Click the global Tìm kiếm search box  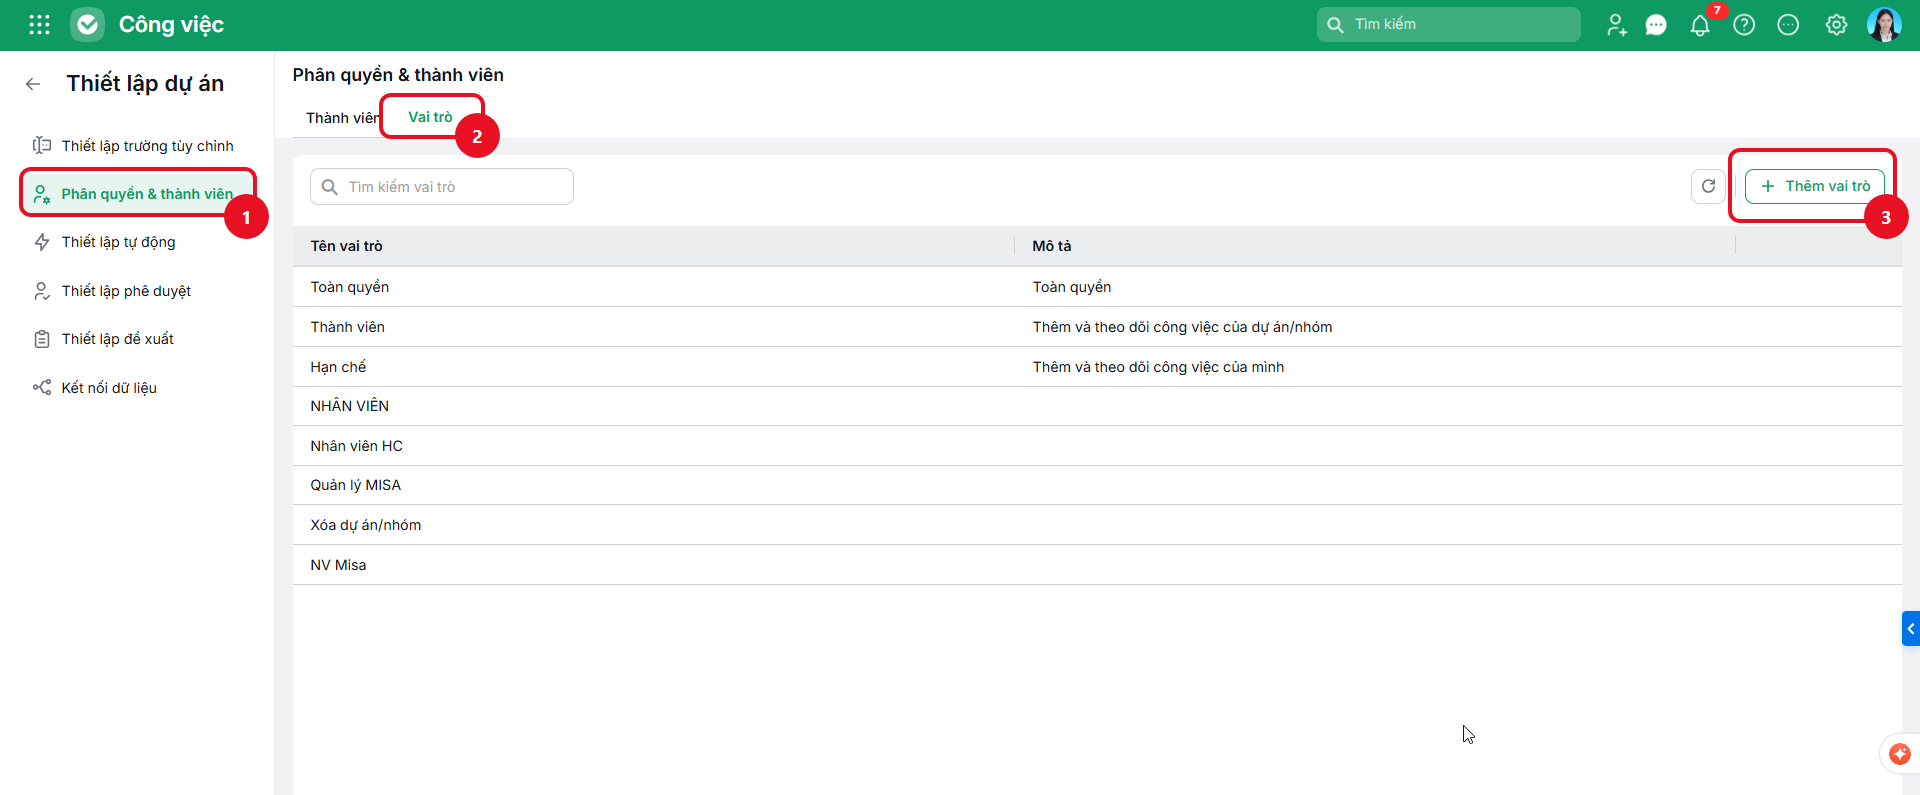click(x=1448, y=24)
